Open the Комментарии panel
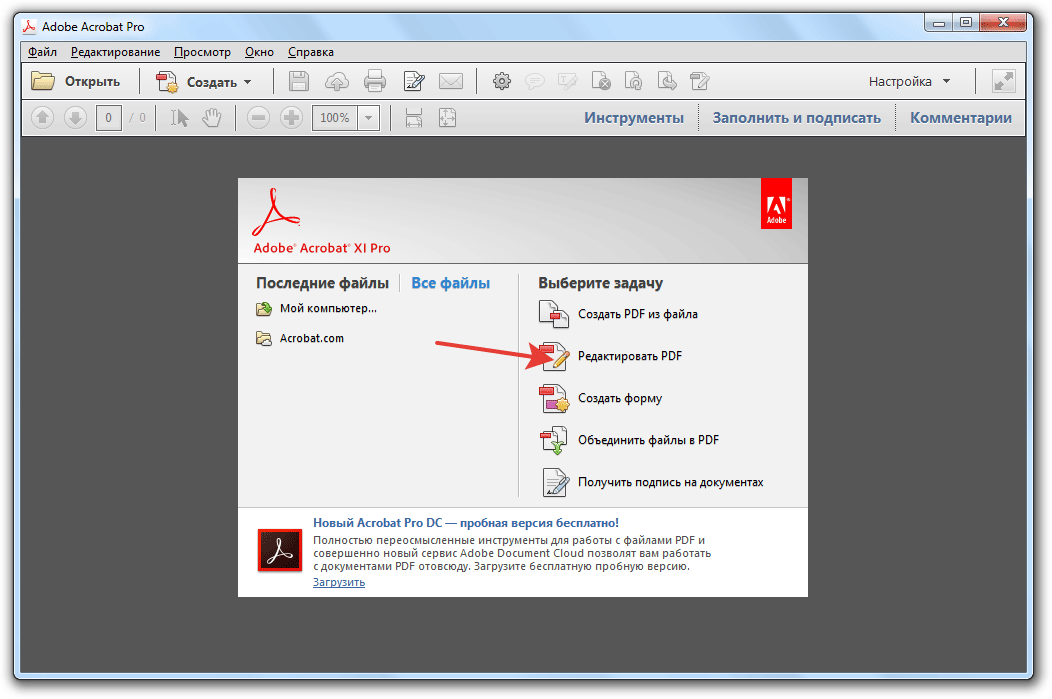 click(x=960, y=118)
